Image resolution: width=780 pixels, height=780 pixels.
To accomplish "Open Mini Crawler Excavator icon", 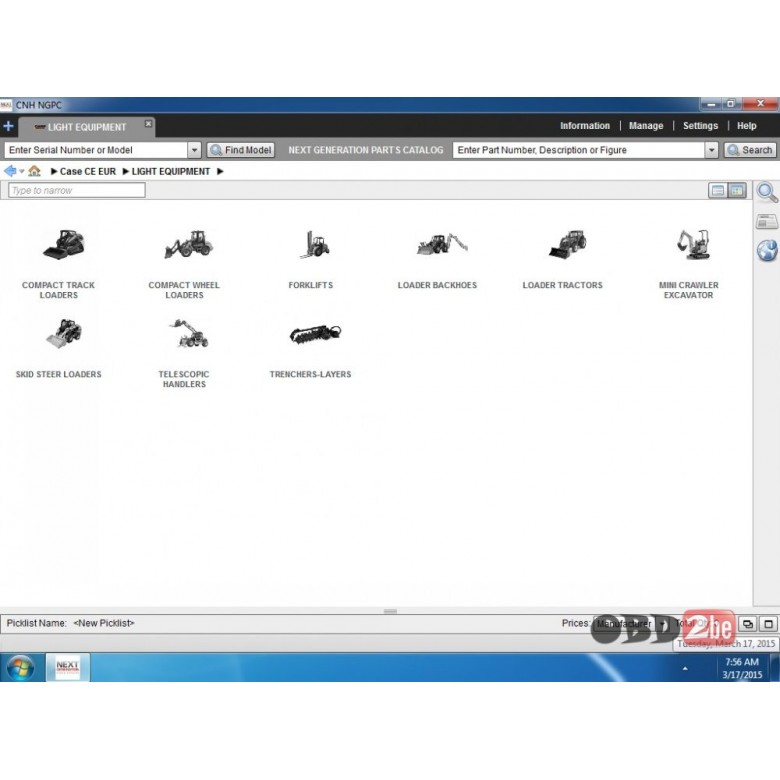I will pyautogui.click(x=693, y=244).
